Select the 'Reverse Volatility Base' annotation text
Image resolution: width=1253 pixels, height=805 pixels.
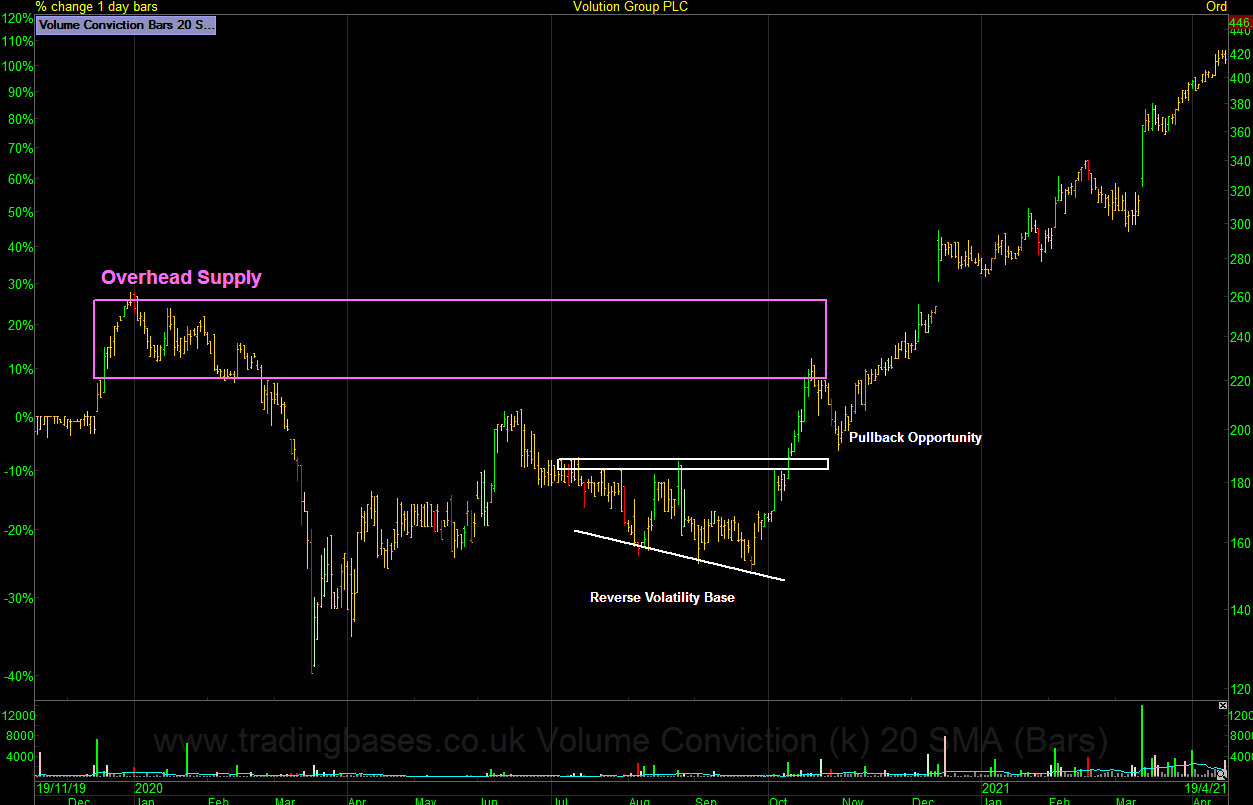pyautogui.click(x=662, y=598)
